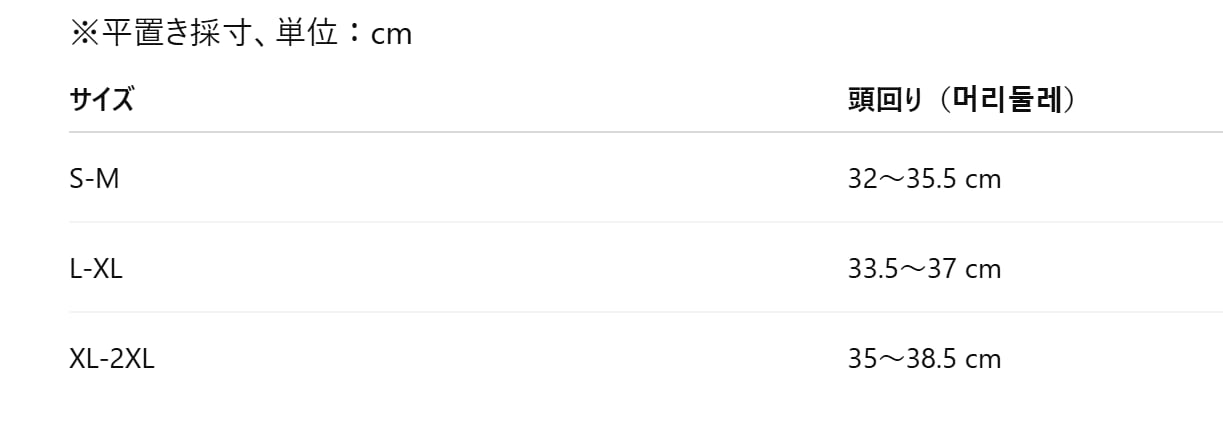Click the "35.5" value in the S-M row

932,179
